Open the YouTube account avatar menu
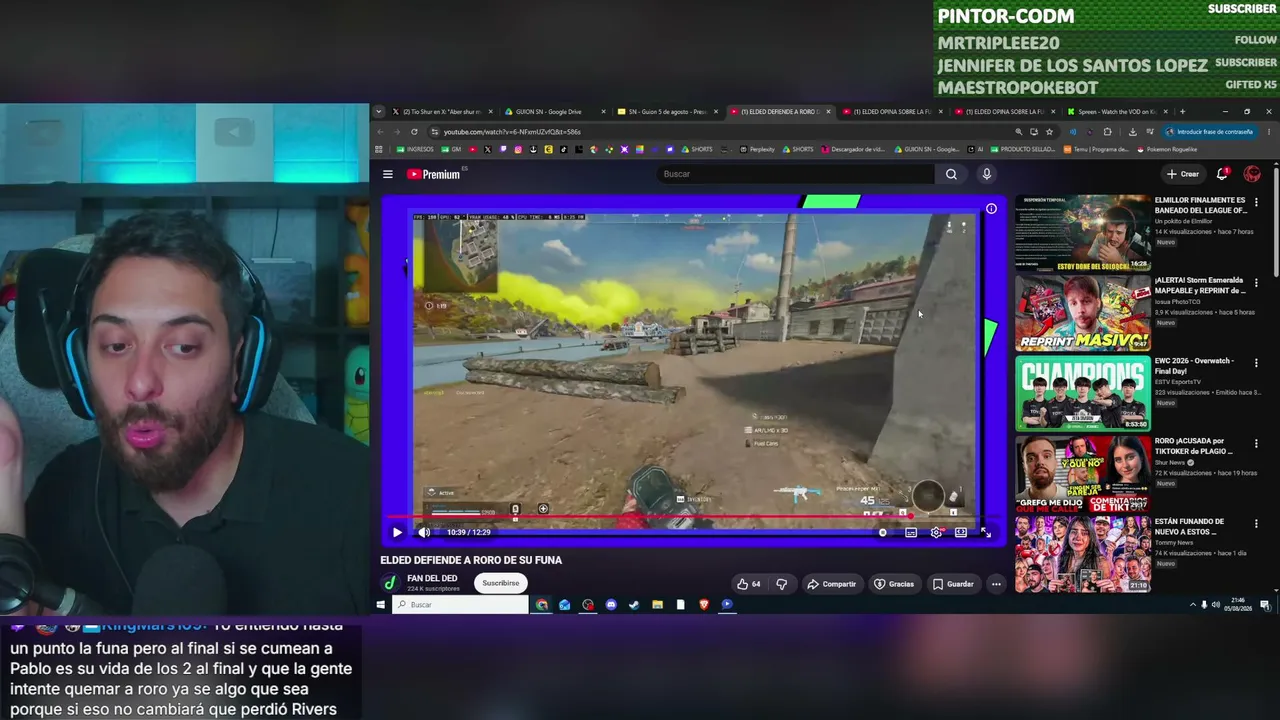The image size is (1280, 720). point(1252,174)
